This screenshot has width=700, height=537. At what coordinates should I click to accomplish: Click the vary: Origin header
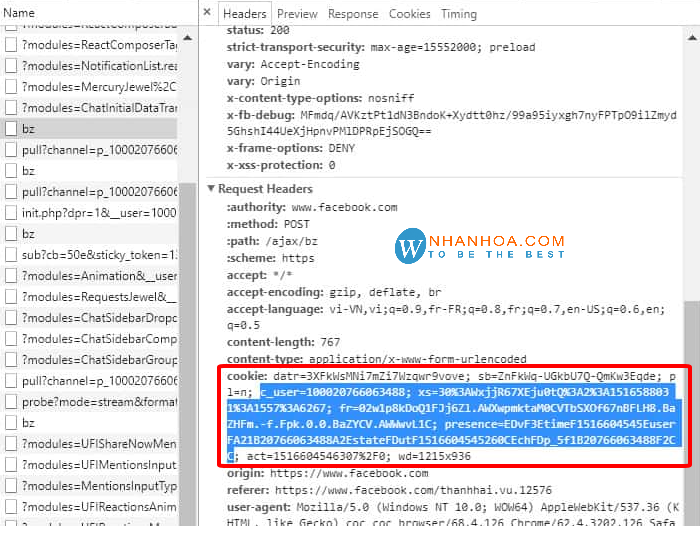(263, 81)
